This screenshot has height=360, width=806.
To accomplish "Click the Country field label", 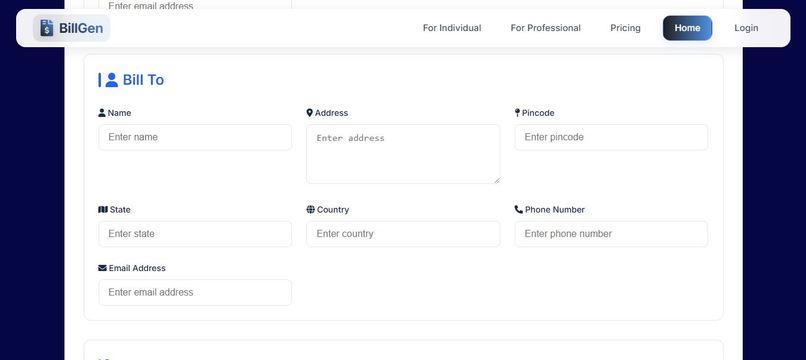I will click(333, 209).
